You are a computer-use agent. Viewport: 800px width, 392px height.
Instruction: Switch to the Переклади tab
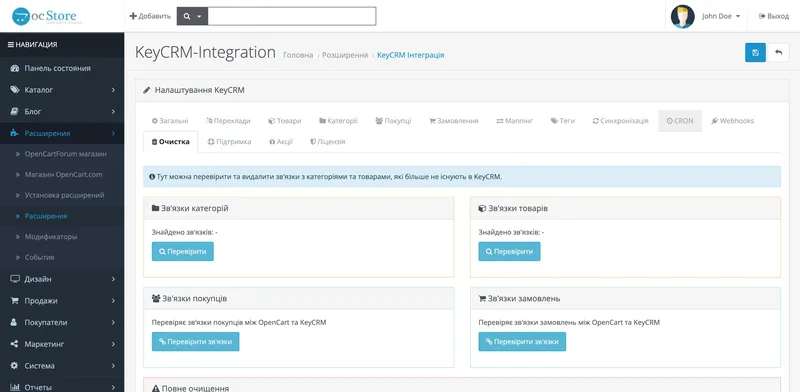228,121
